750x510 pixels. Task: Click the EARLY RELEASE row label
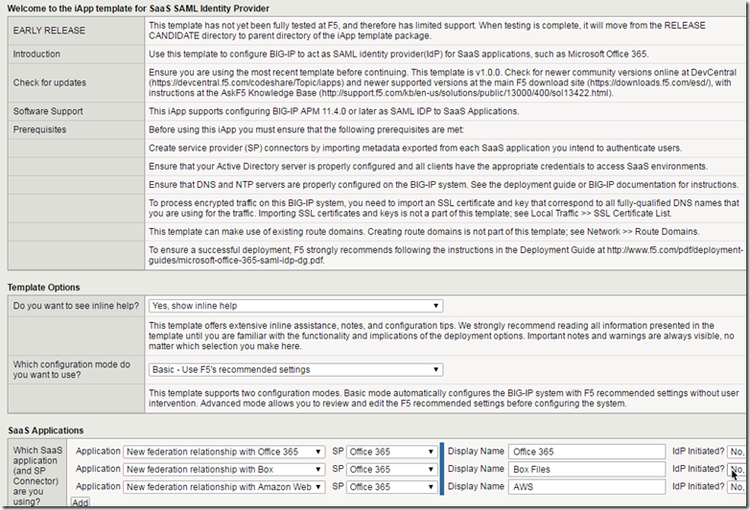pos(49,31)
